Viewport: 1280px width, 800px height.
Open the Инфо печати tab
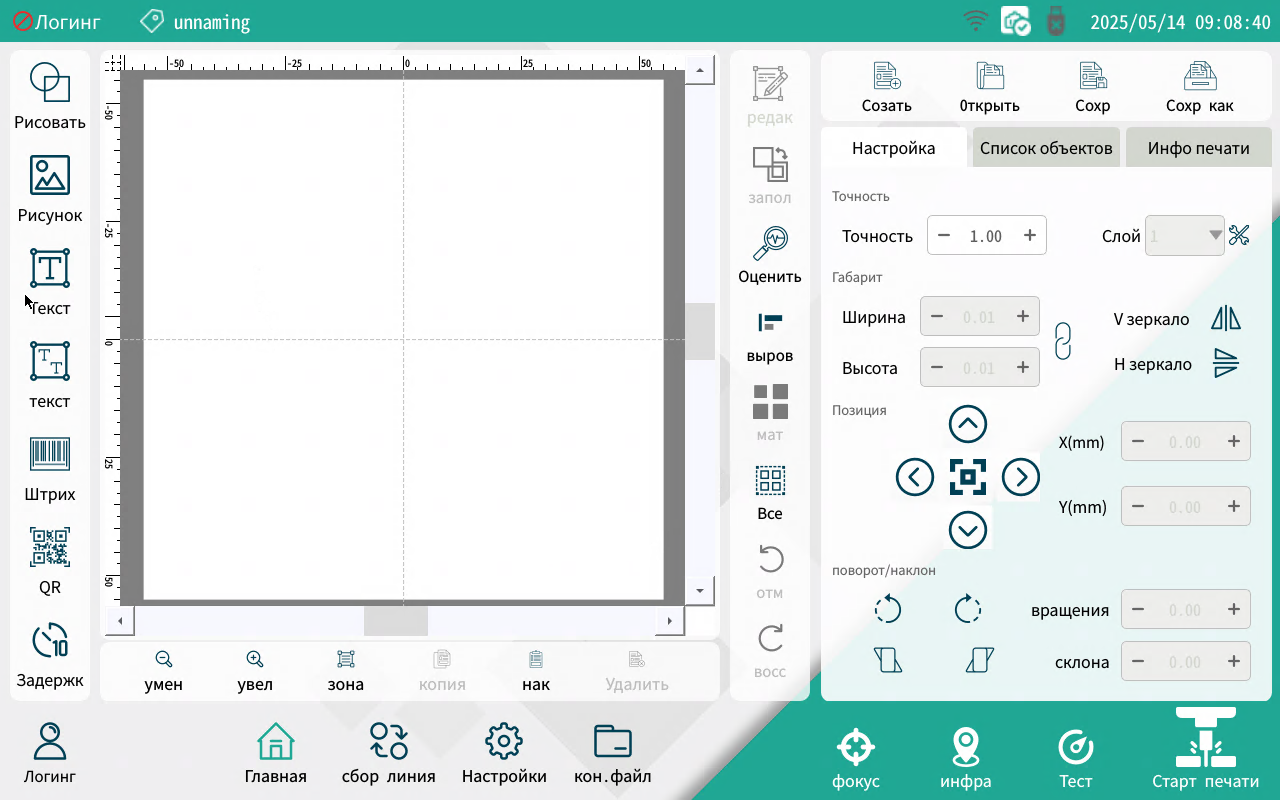pyautogui.click(x=1198, y=148)
